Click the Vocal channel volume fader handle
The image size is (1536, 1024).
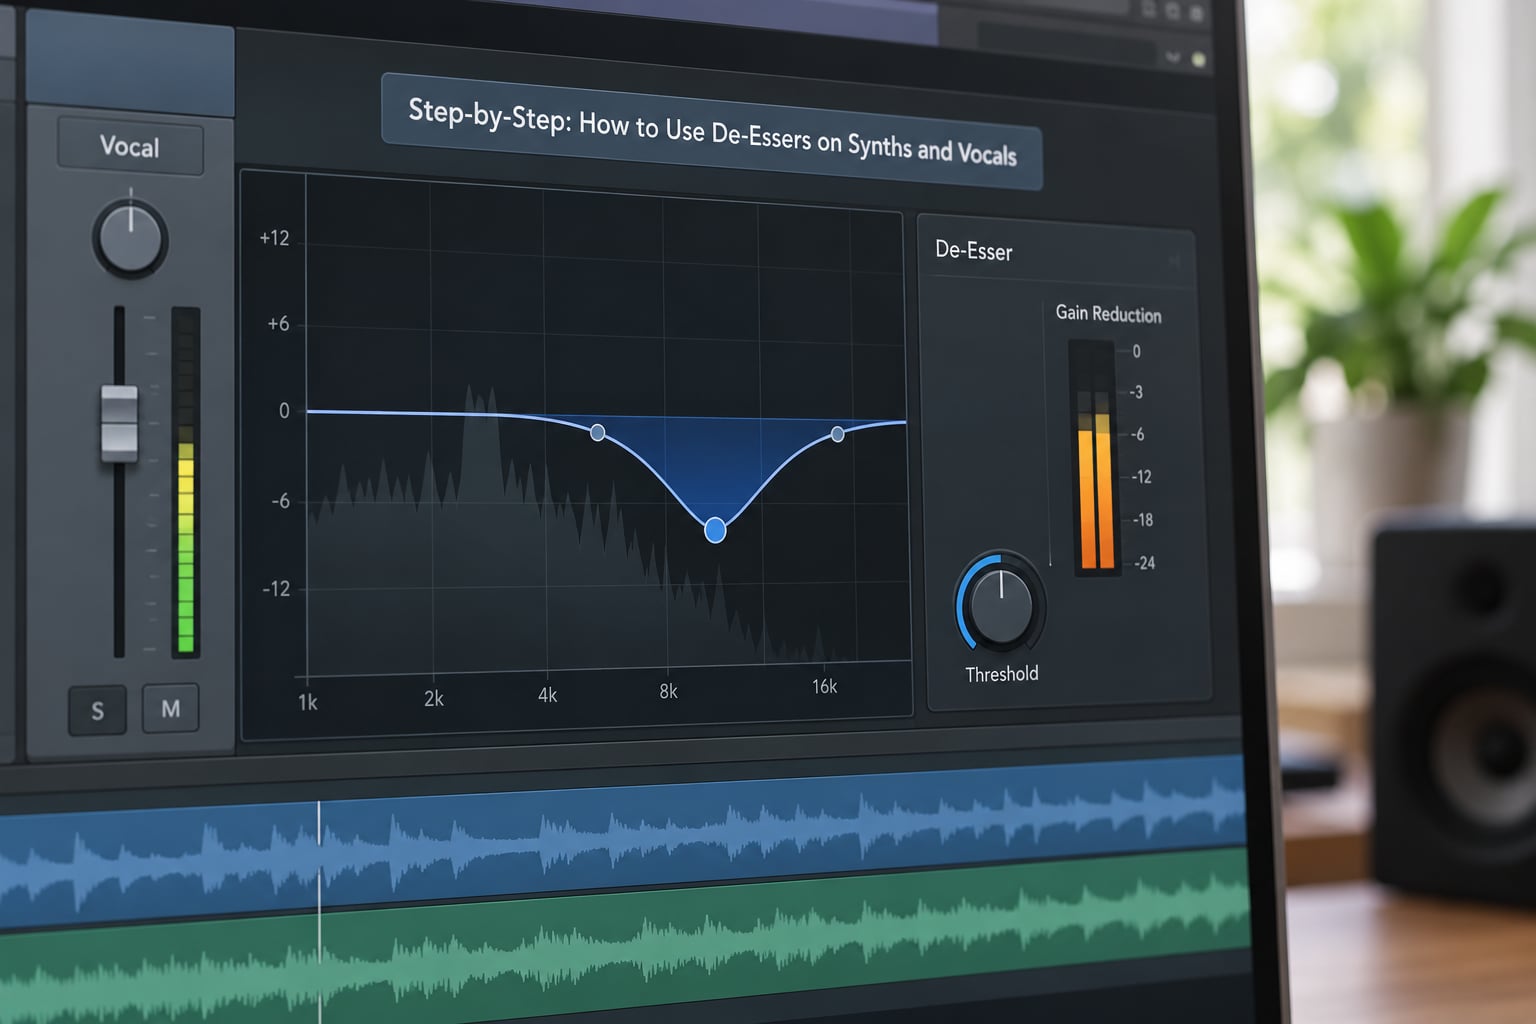point(119,423)
